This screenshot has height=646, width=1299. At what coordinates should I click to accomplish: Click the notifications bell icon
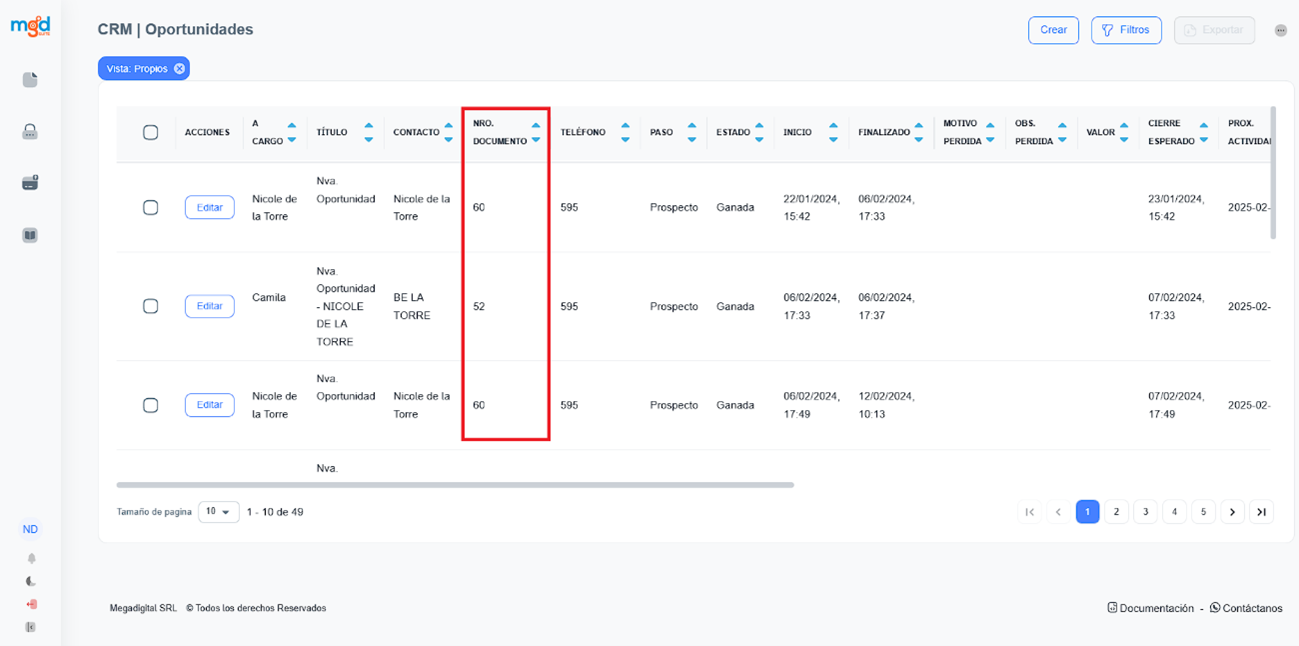[x=31, y=559]
